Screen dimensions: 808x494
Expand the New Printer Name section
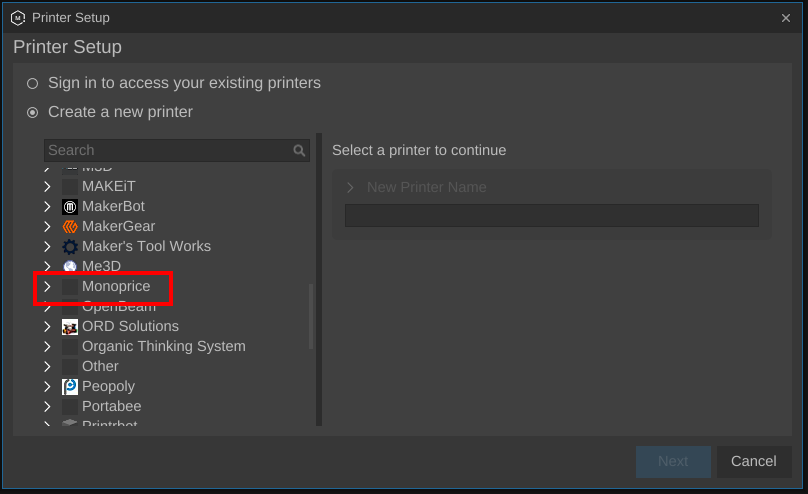pyautogui.click(x=350, y=188)
